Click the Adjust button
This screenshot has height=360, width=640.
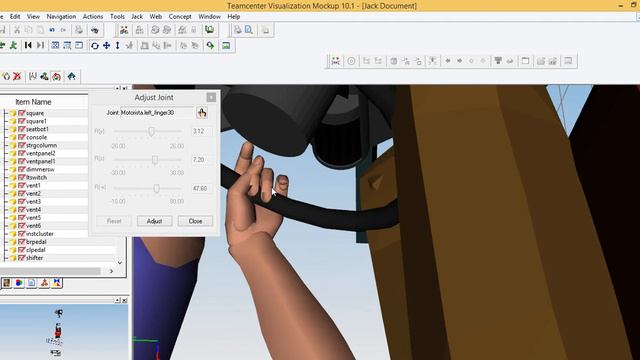154,221
